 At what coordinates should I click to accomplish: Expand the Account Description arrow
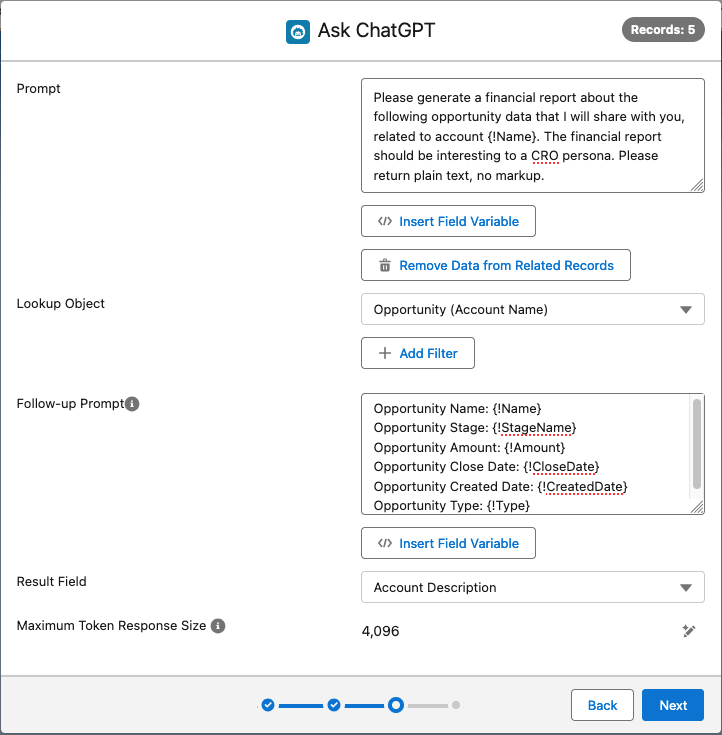(x=686, y=588)
